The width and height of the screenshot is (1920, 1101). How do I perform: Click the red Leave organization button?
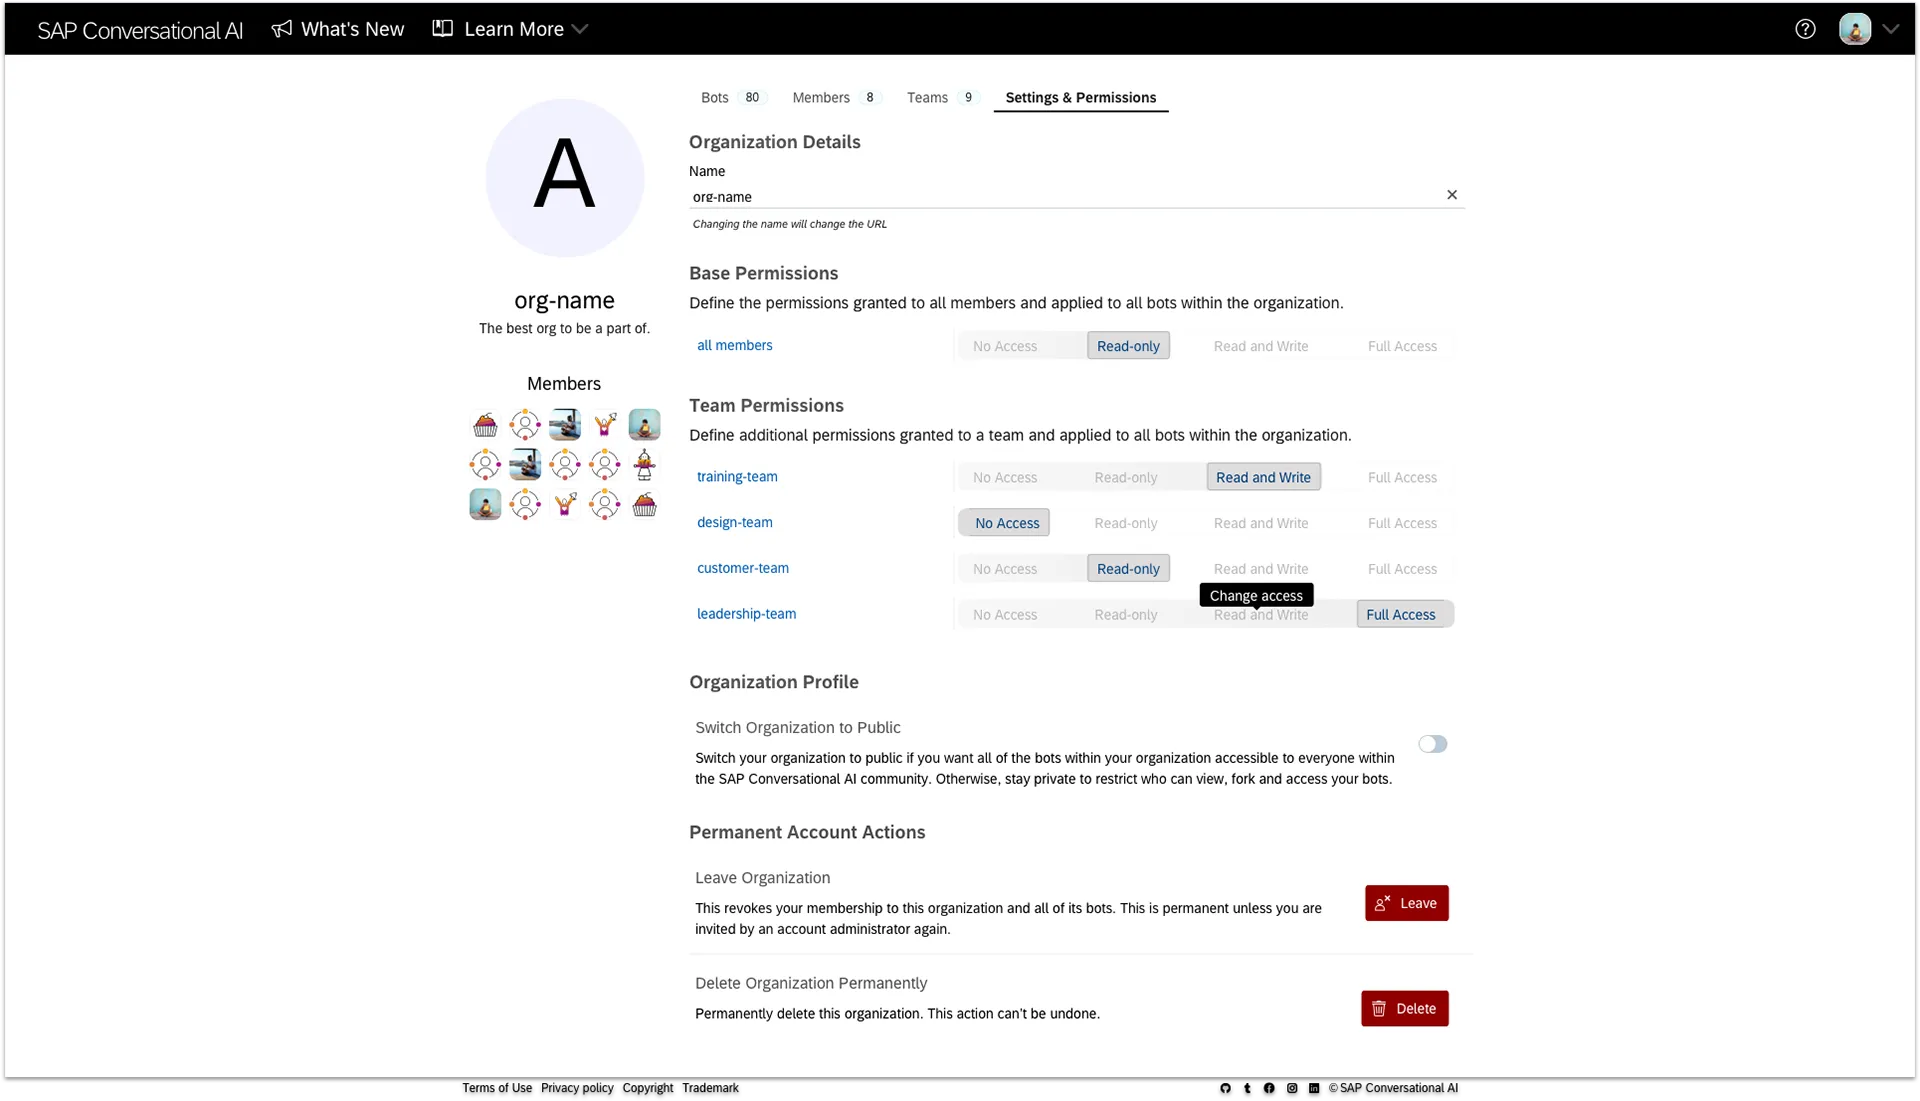tap(1406, 903)
